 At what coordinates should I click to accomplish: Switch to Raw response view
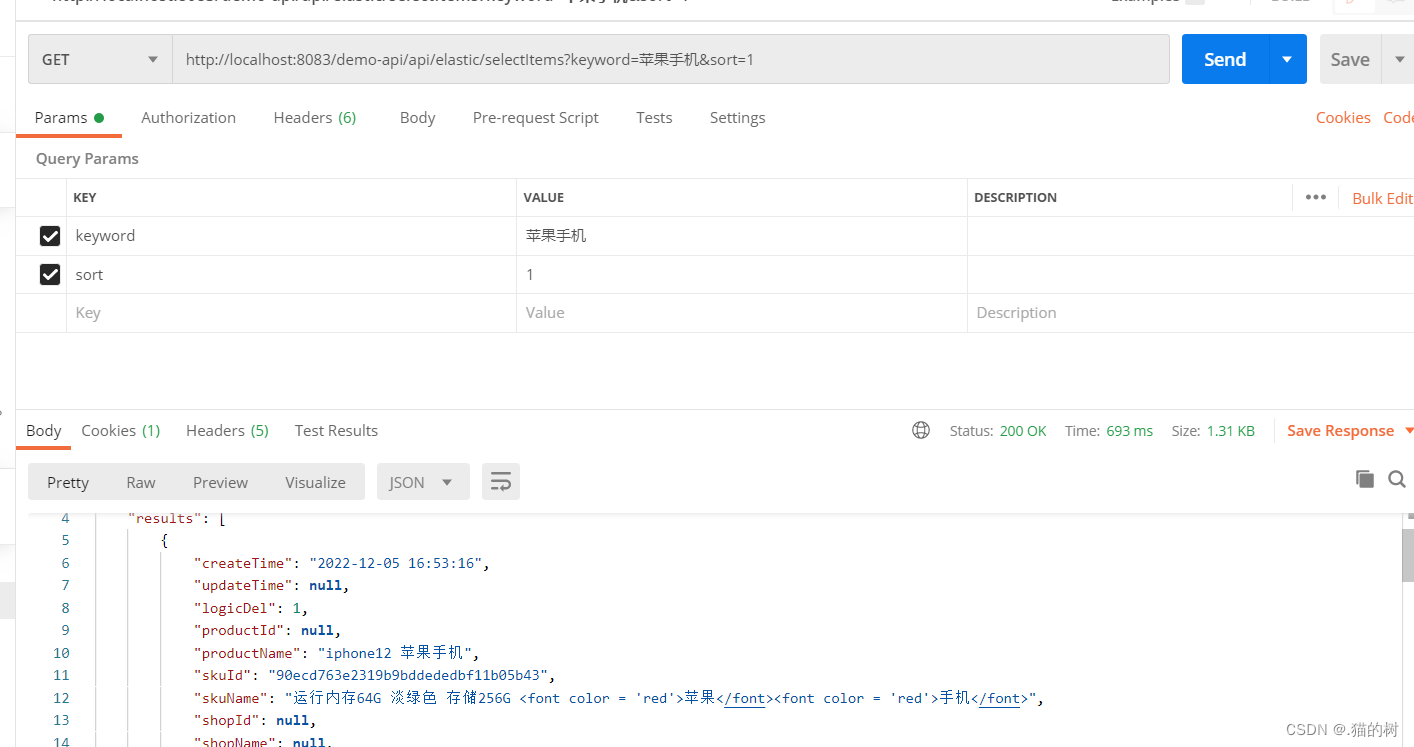click(141, 482)
